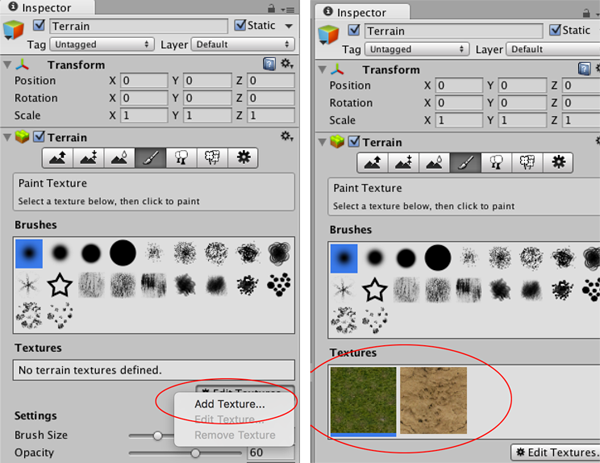Click Position X field in left Inspector
This screenshot has height=463, width=600.
[x=144, y=81]
